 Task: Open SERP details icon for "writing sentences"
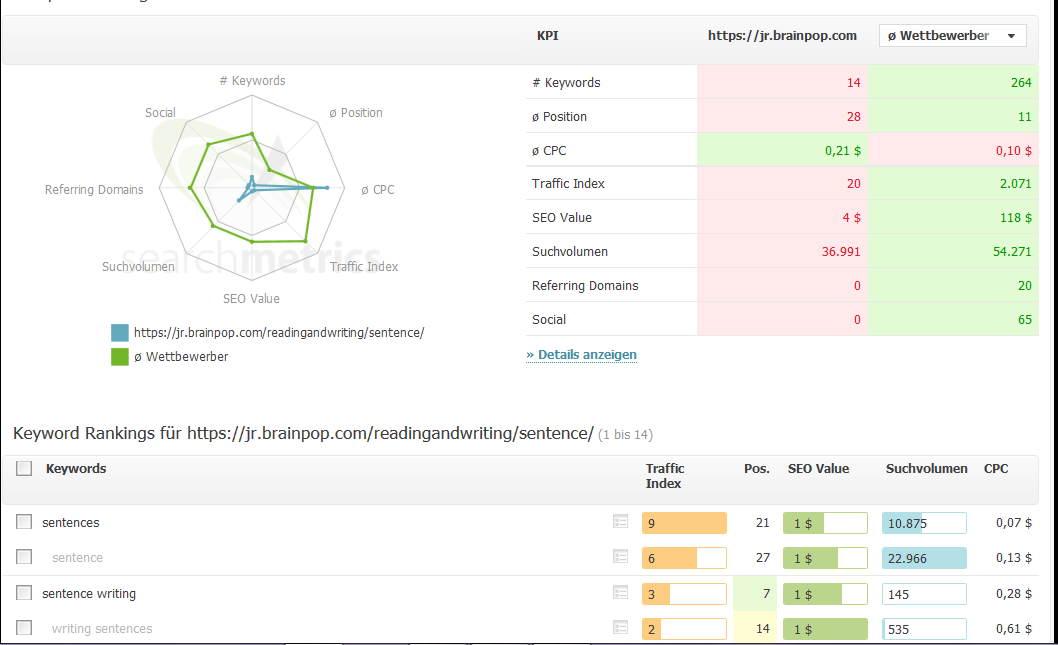point(621,628)
